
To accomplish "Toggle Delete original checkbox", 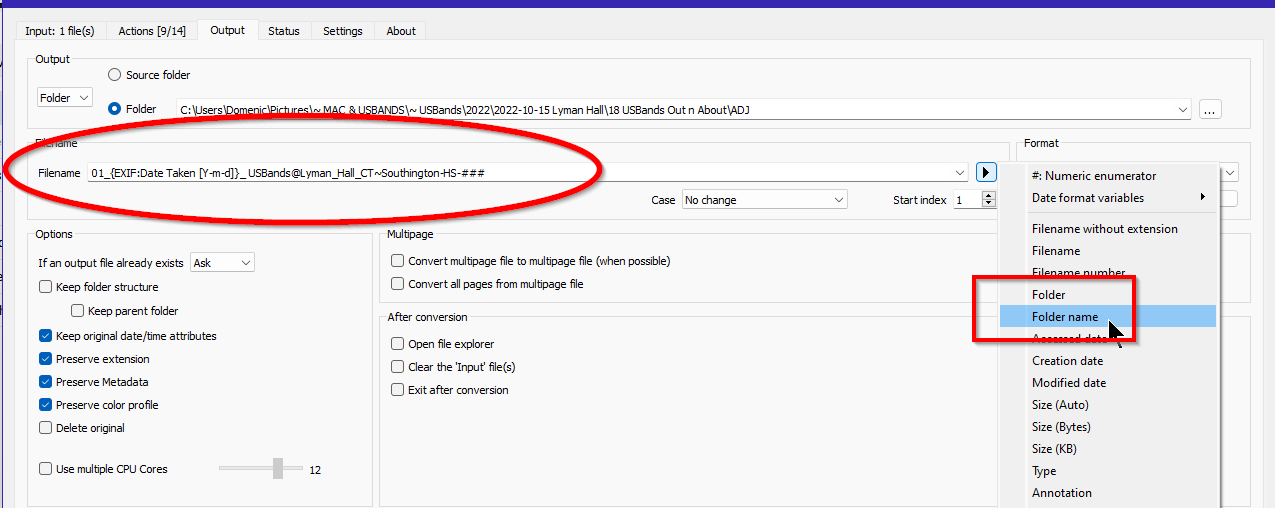I will (46, 428).
